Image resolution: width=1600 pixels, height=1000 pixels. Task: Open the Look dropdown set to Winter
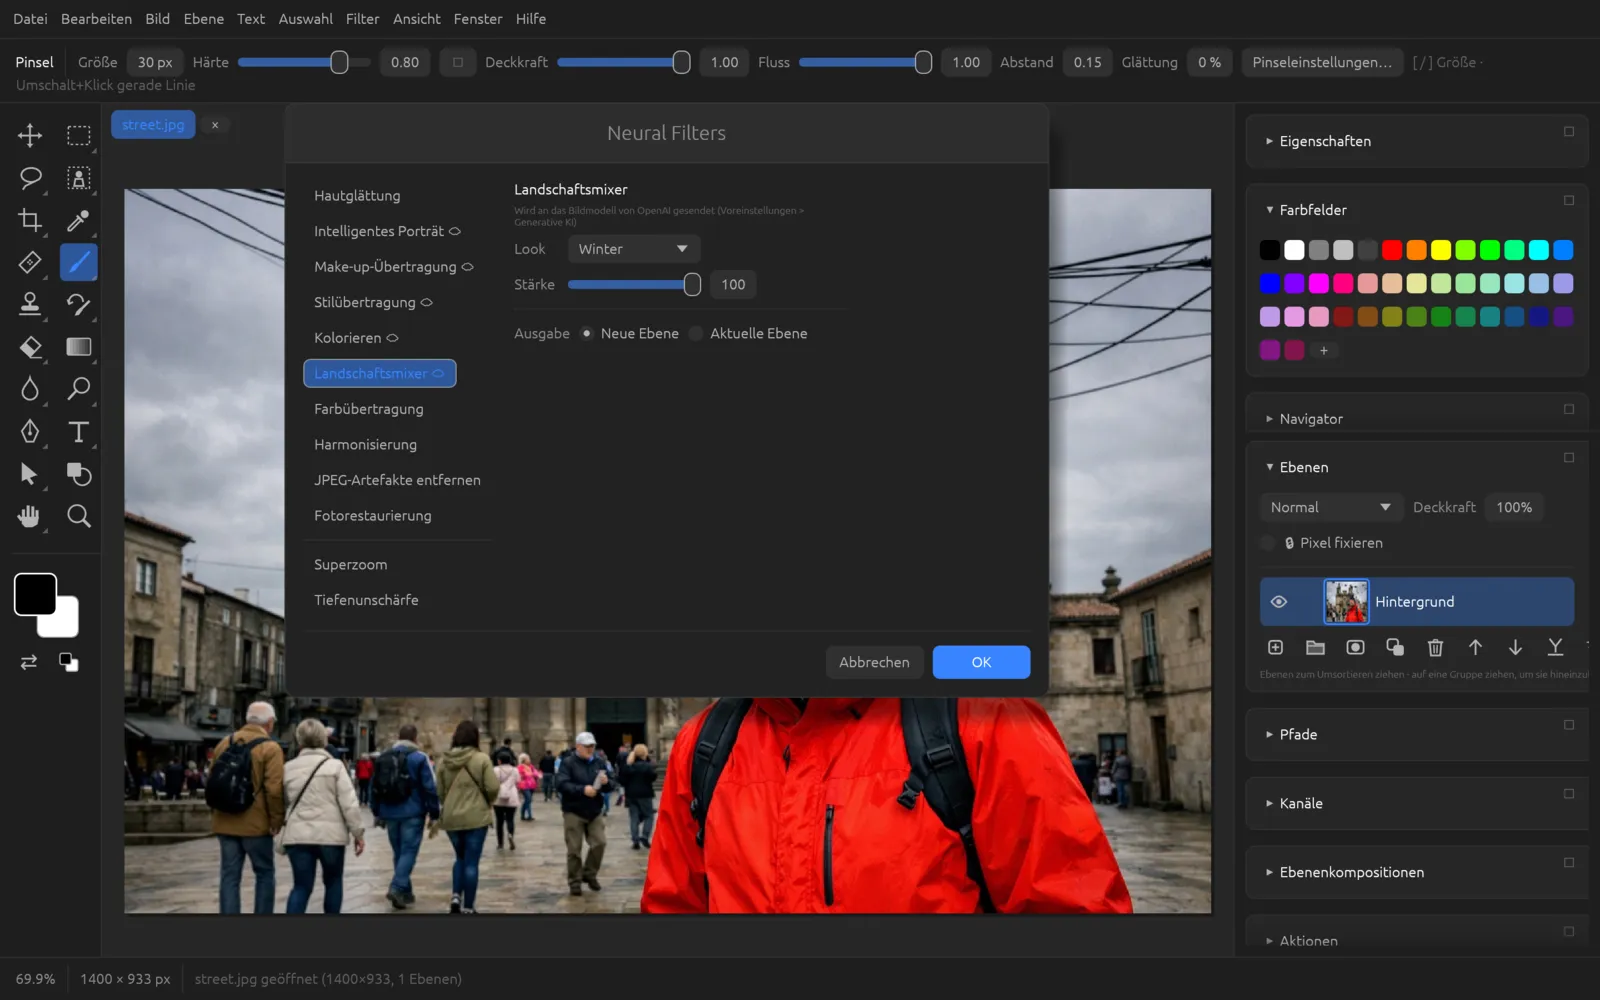(634, 249)
